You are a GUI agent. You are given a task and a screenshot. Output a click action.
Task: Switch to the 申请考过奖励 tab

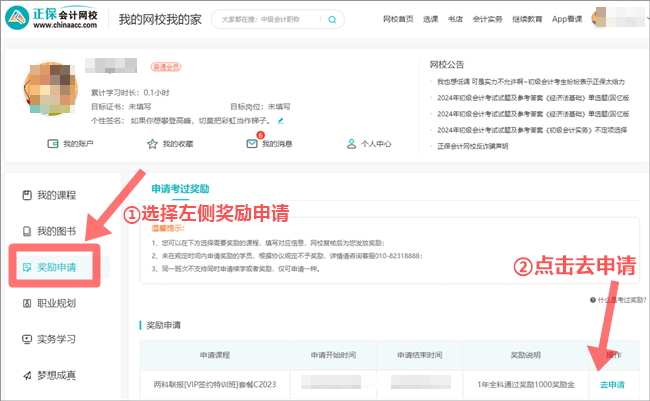point(180,189)
